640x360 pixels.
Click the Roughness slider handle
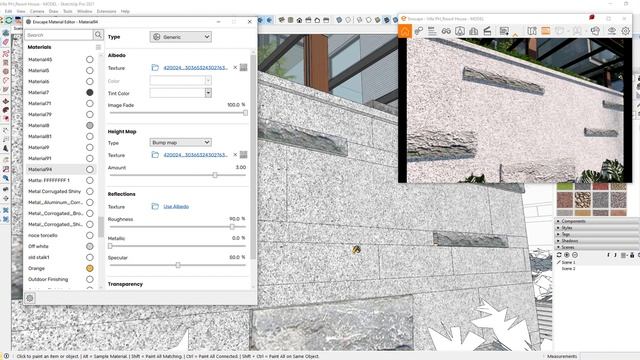click(232, 227)
